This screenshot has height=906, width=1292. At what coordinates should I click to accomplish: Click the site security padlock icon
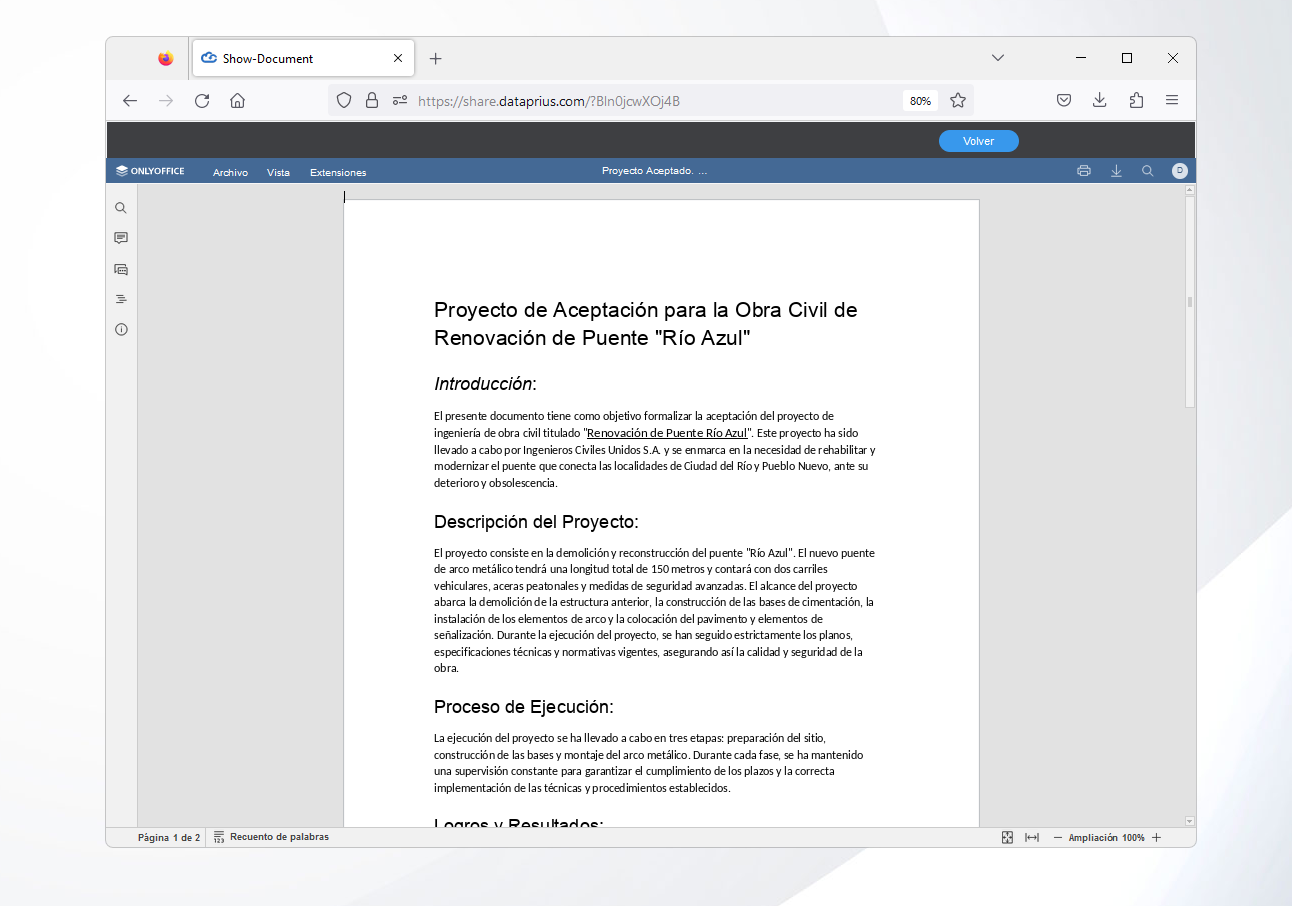tap(372, 100)
